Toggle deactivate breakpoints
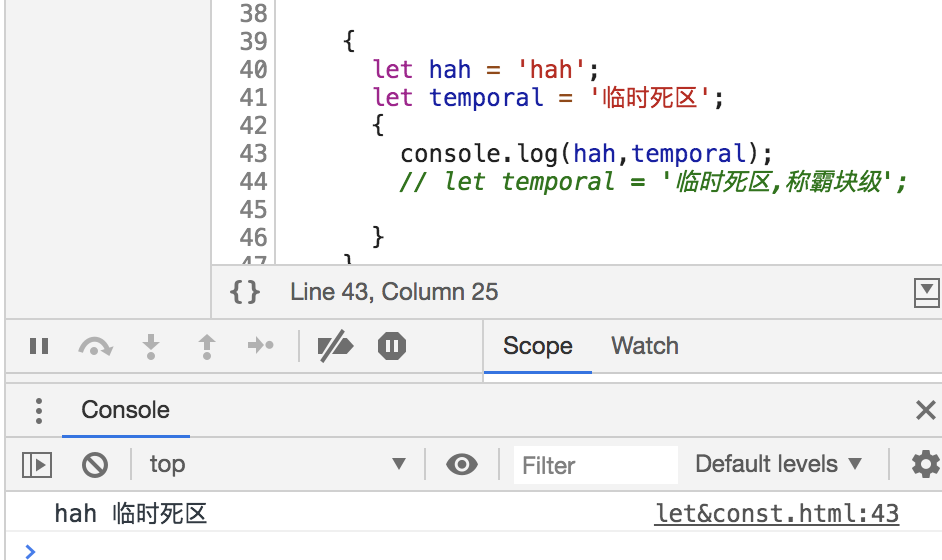 click(335, 347)
